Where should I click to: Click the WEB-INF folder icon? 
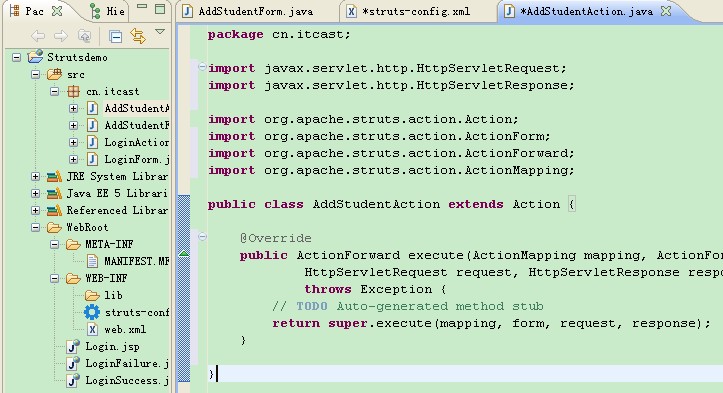click(73, 278)
